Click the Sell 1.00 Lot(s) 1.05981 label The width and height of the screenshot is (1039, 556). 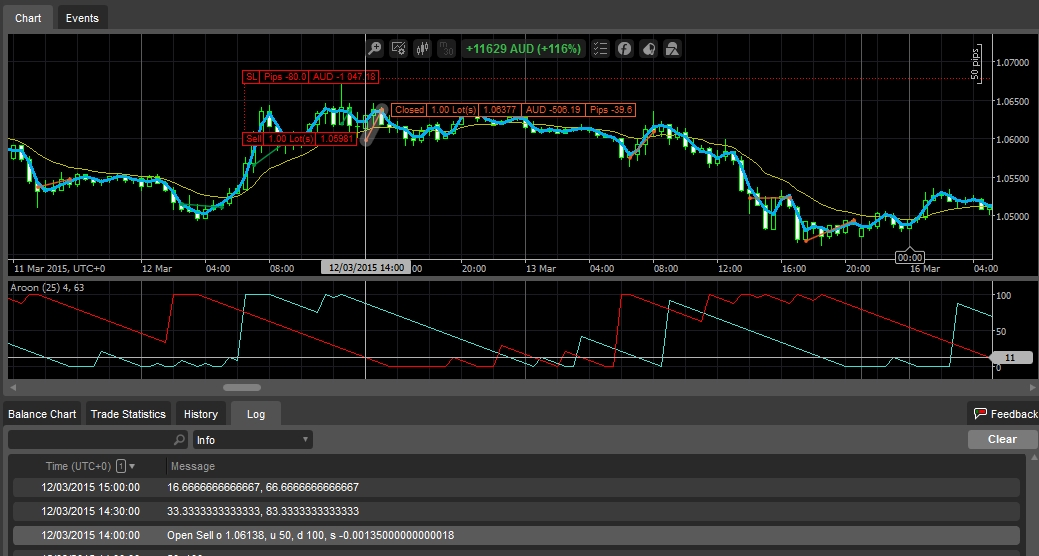point(300,139)
